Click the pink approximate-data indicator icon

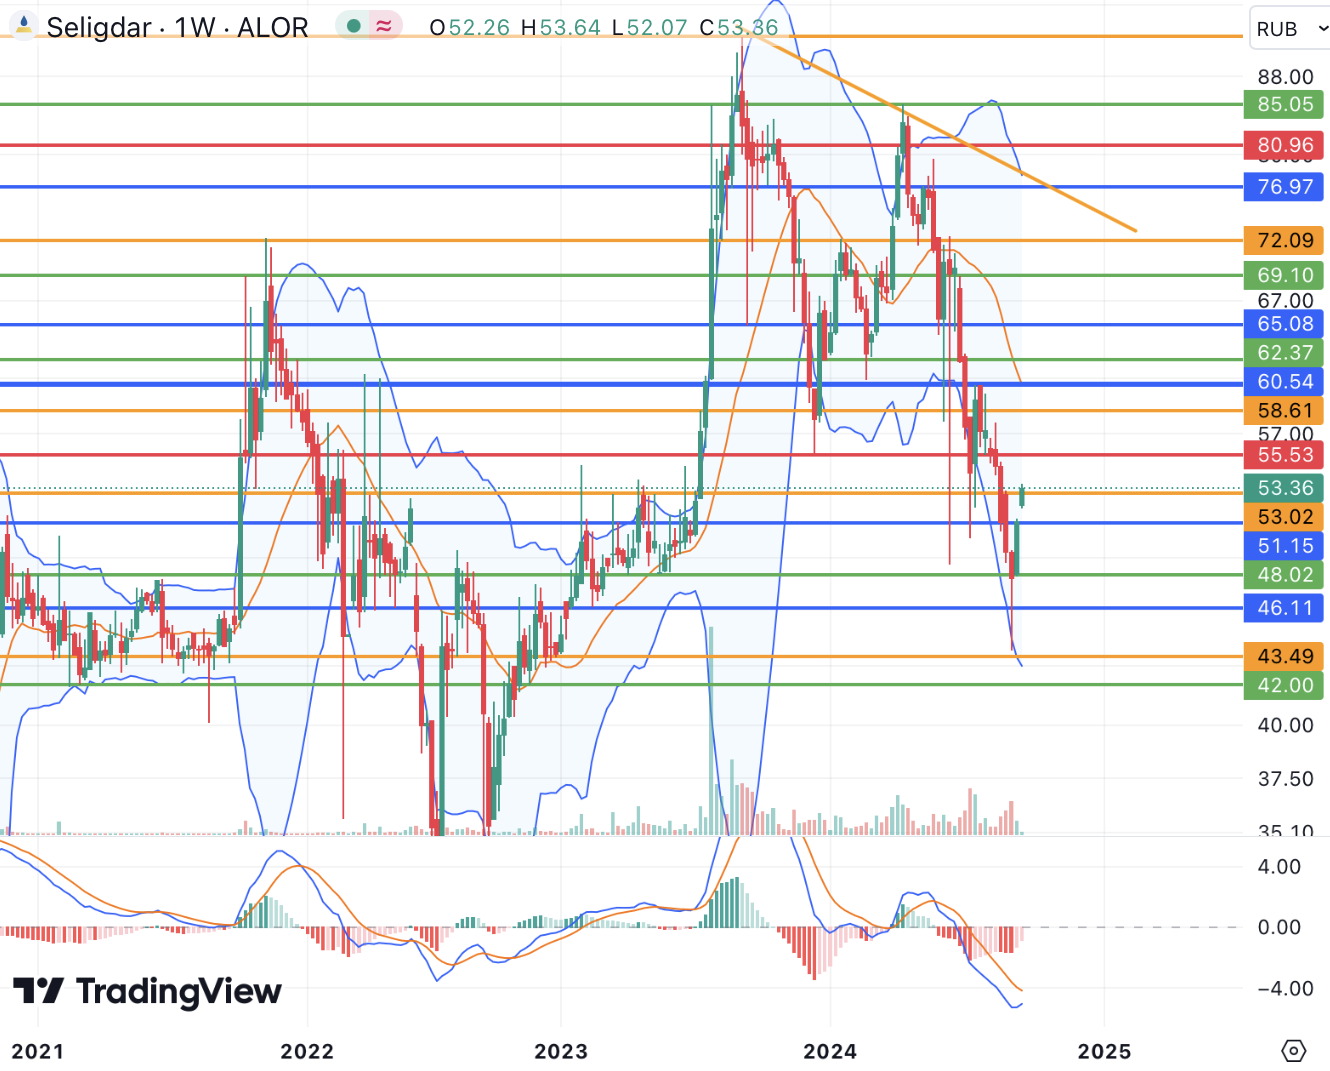point(384,27)
